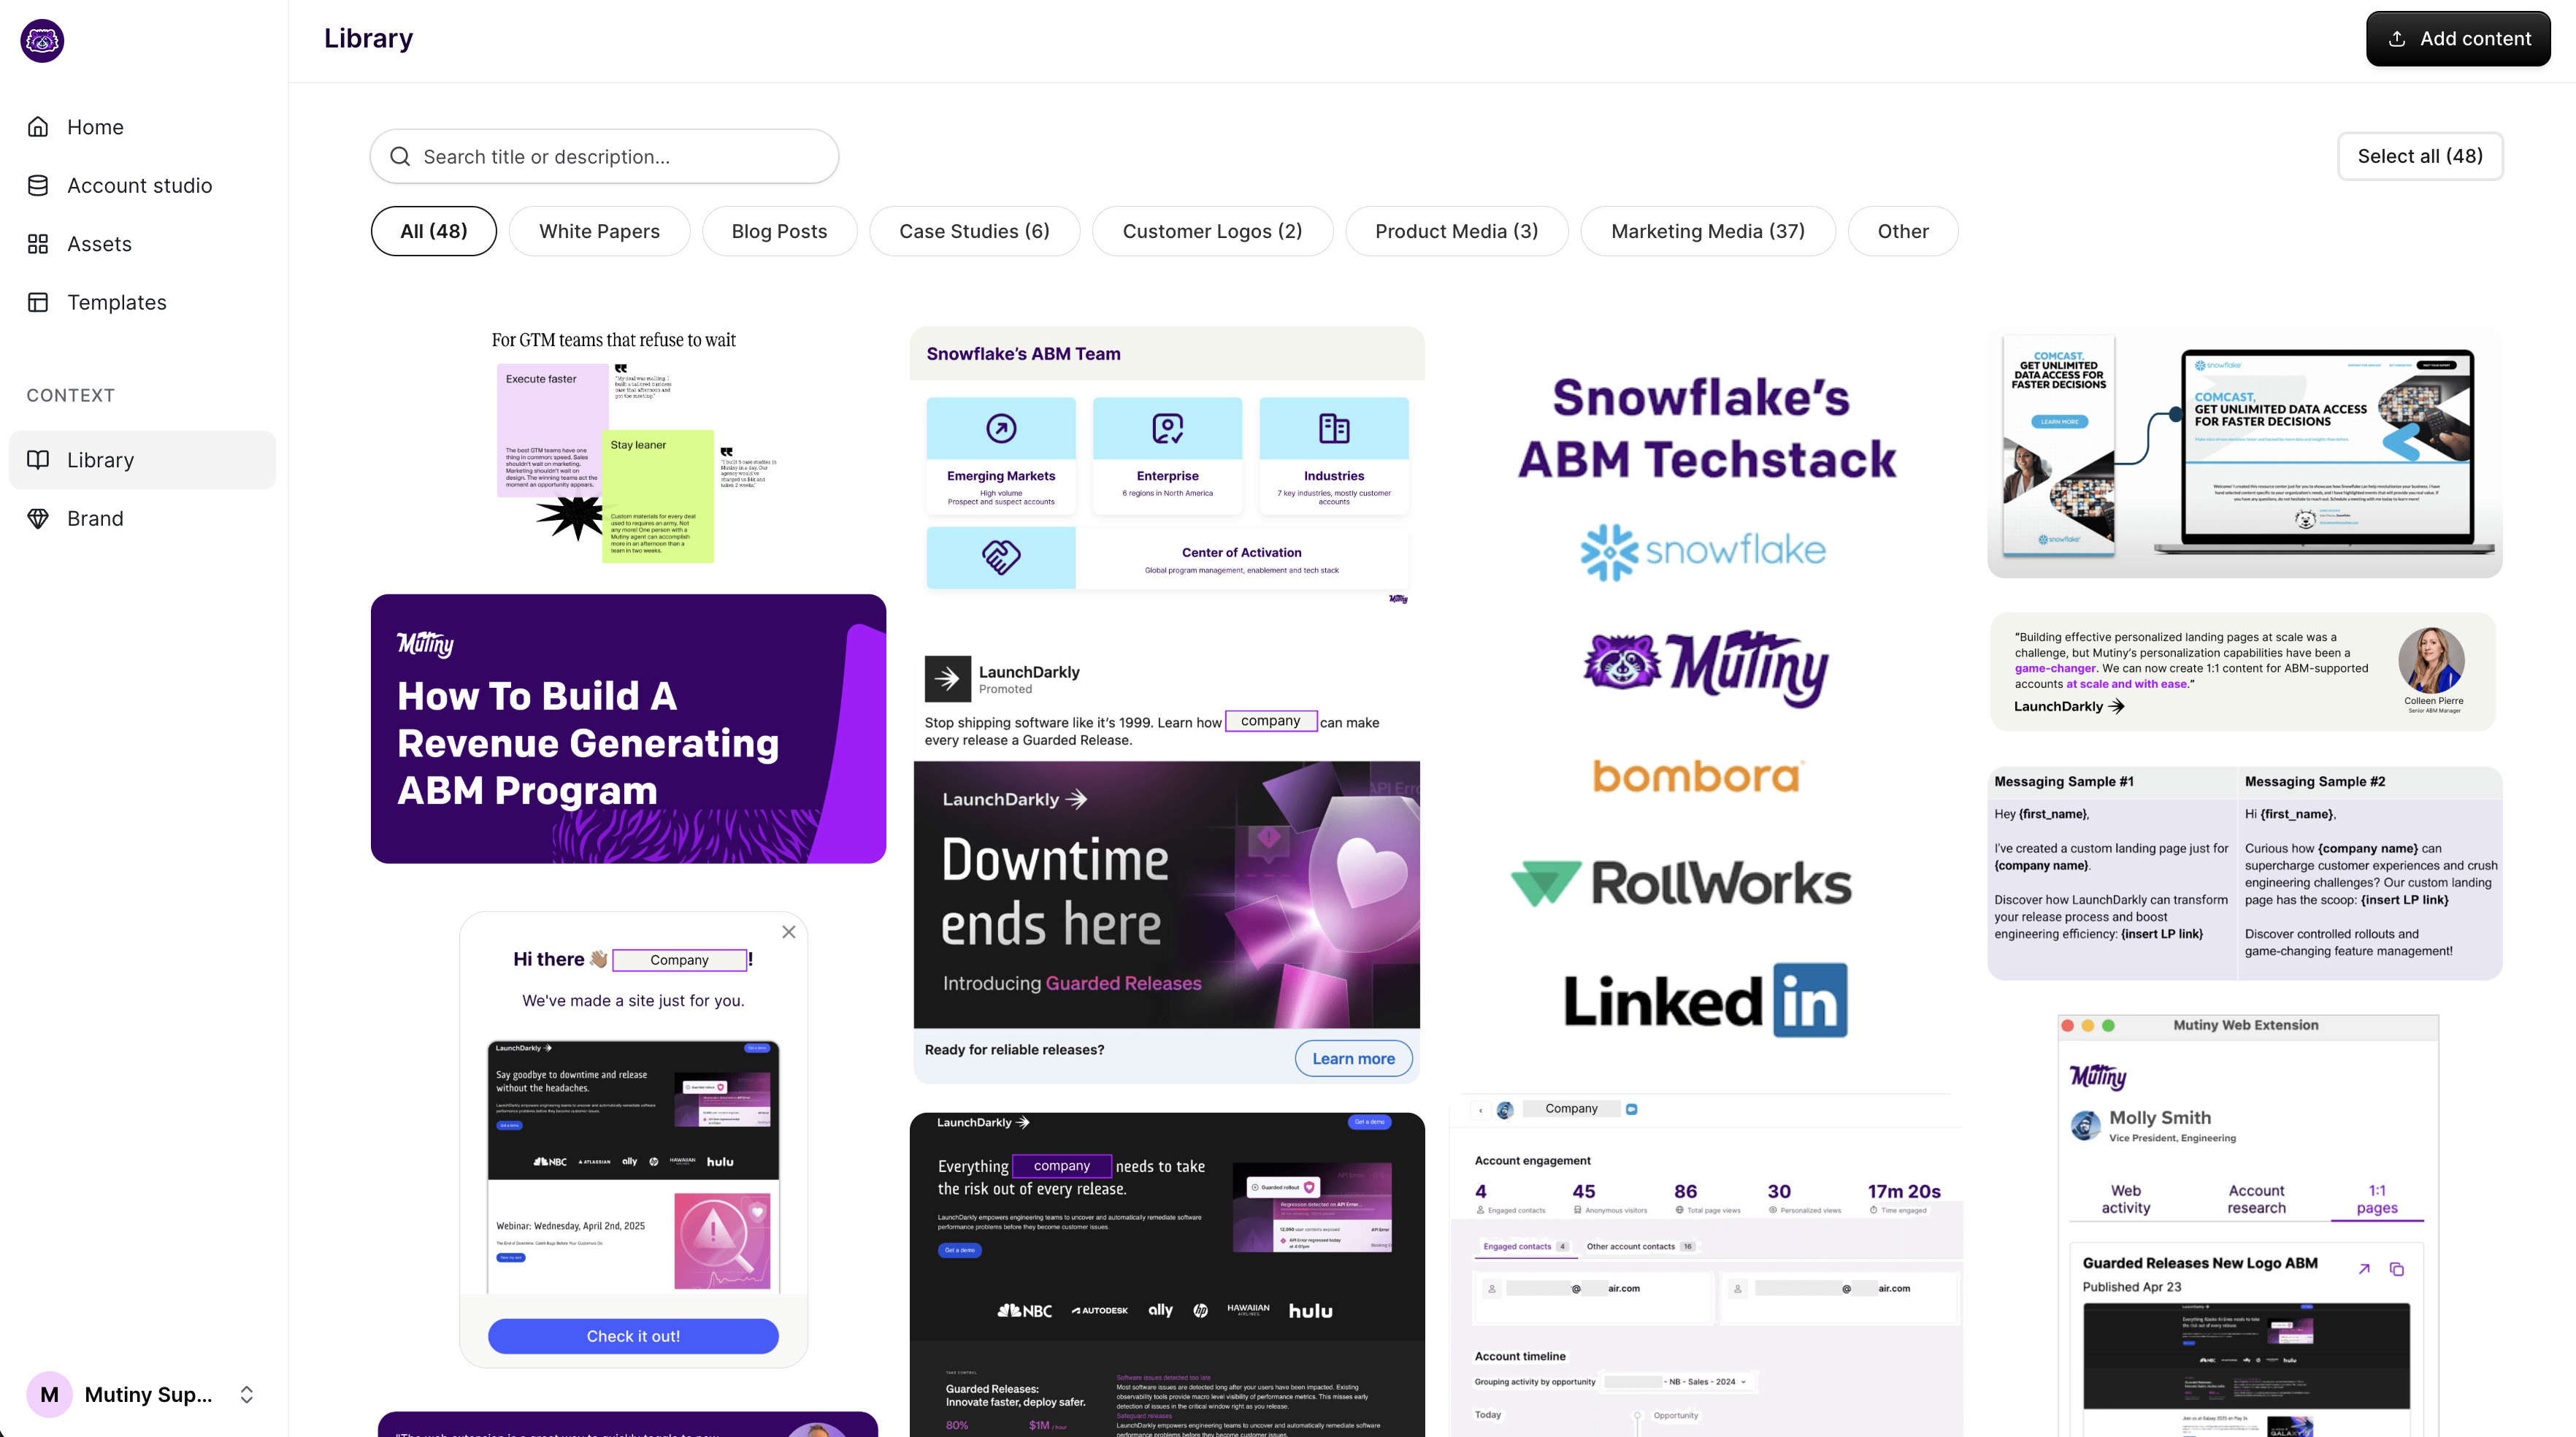Click the M avatar at sidebar bottom
Screen dimensions: 2576x1437
[x=49, y=1394]
